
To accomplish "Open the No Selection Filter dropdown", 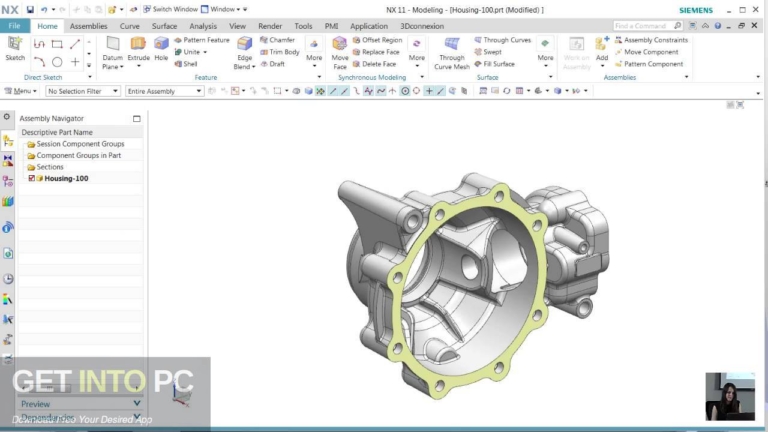I will pos(82,91).
